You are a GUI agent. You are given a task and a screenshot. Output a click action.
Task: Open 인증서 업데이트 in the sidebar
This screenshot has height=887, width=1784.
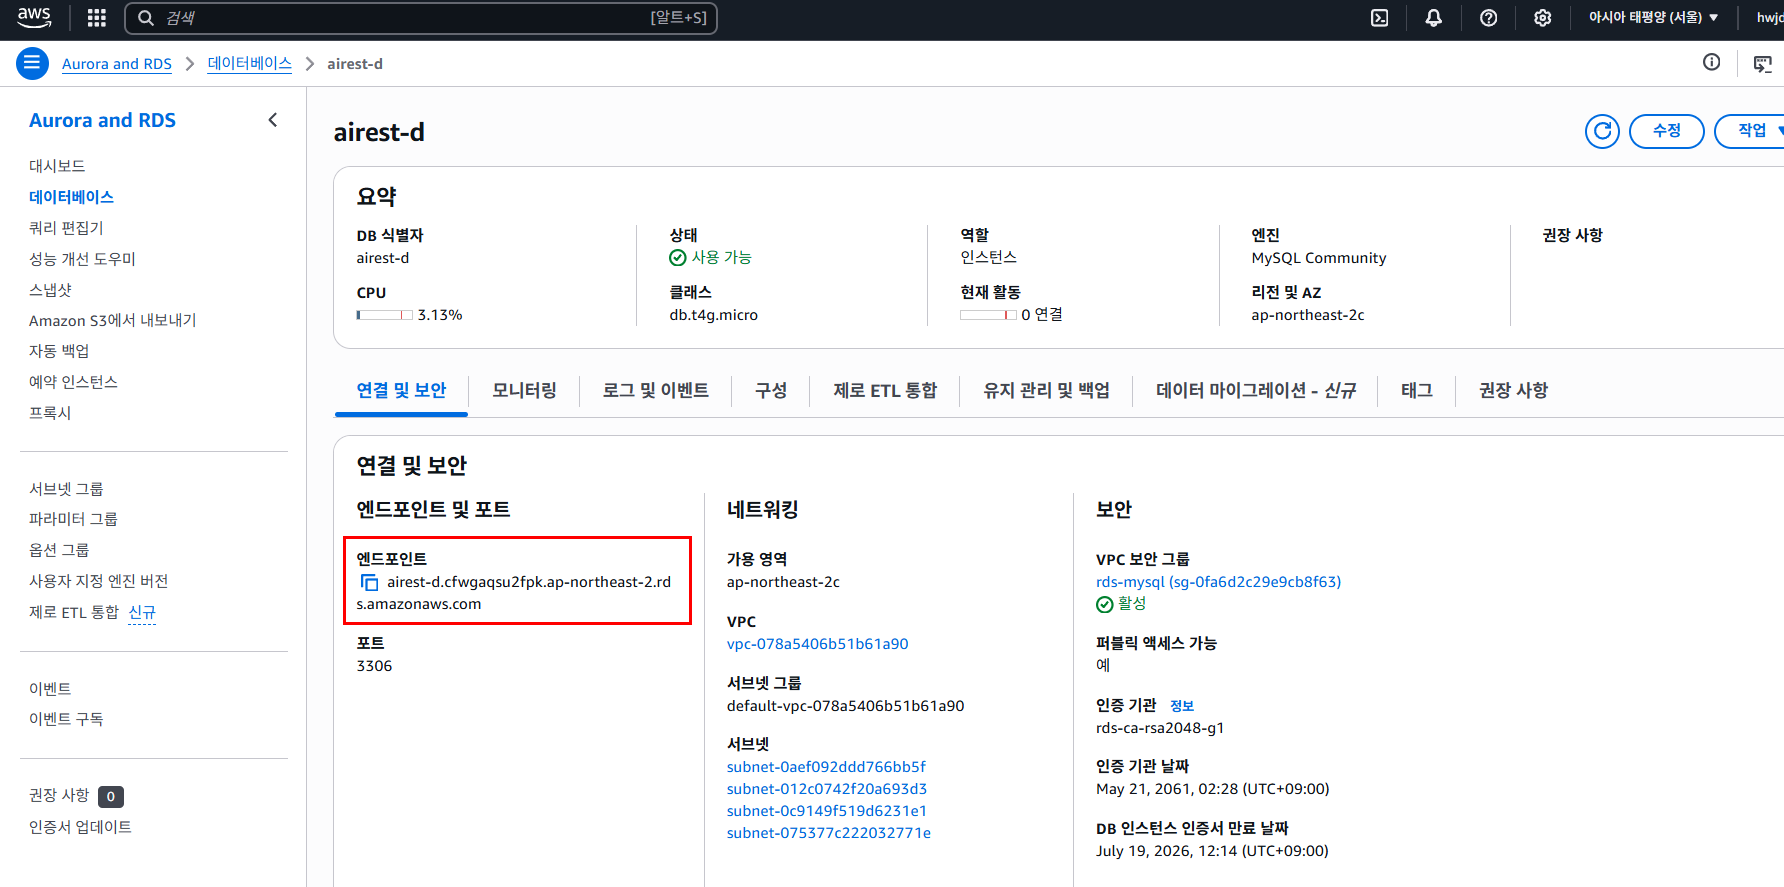80,827
